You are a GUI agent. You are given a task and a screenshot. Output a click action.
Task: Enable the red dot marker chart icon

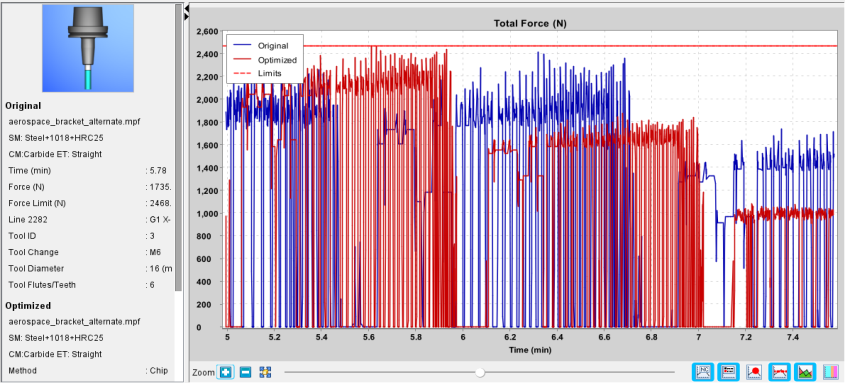coord(753,371)
